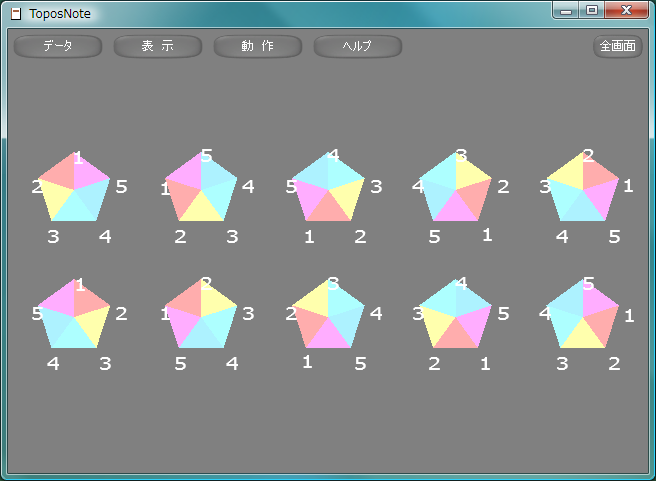Select pentagon with 2 on top, 3 right

coord(201,314)
